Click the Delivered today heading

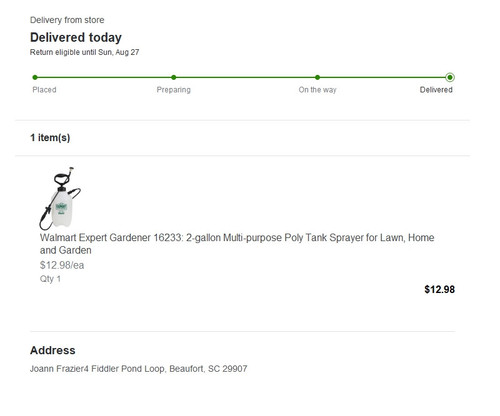point(76,37)
